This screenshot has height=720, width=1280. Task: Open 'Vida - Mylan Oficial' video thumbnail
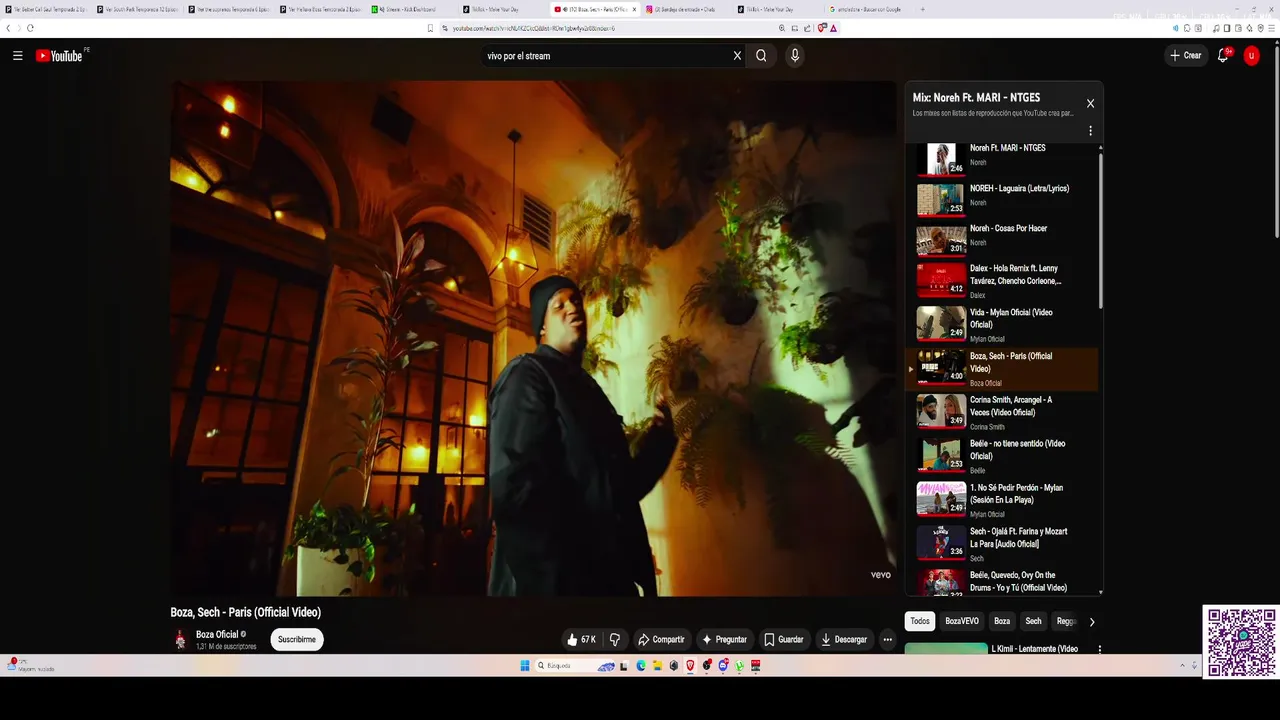pos(941,323)
